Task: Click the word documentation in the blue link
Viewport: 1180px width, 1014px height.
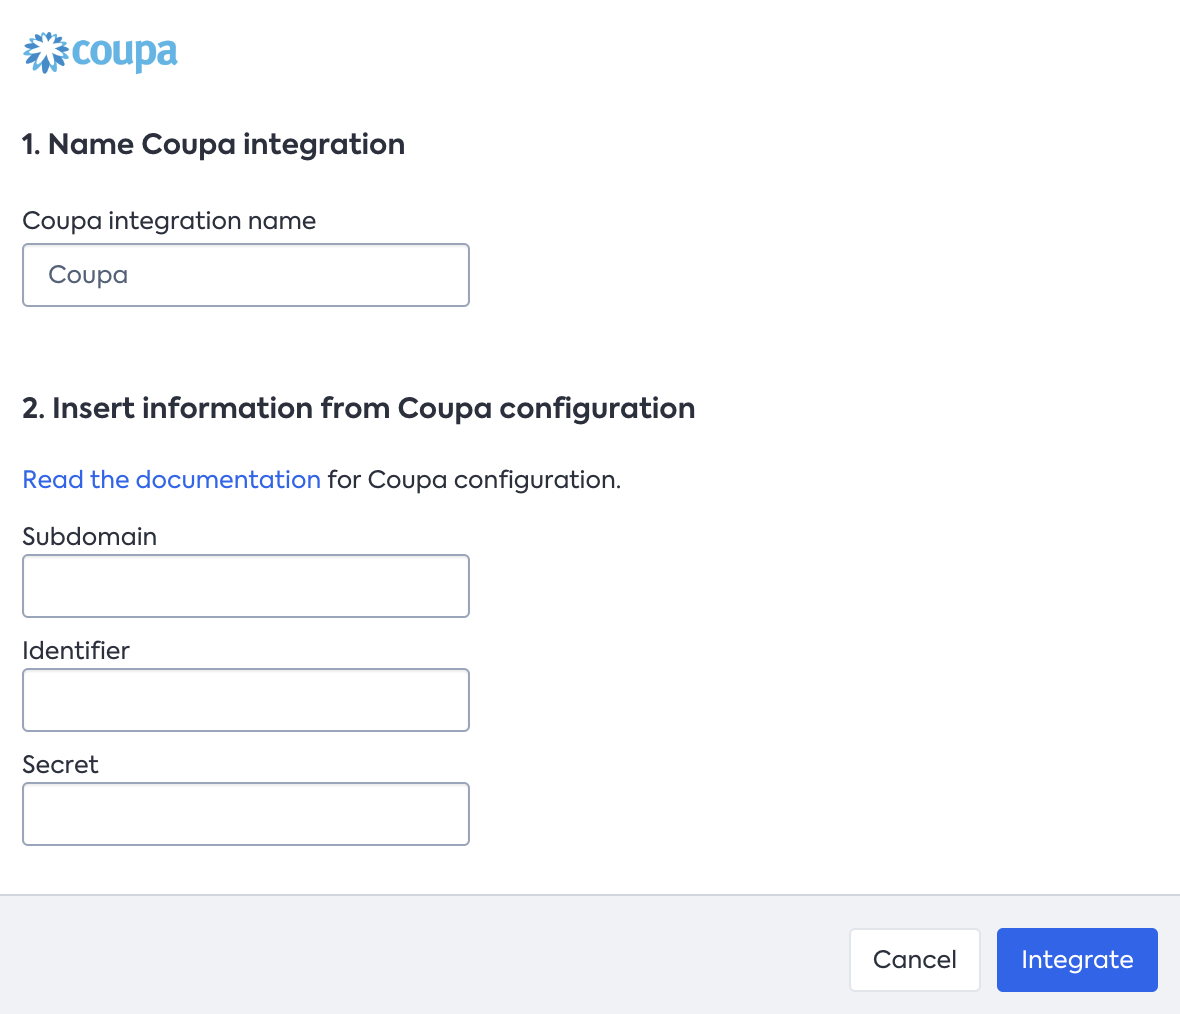Action: tap(228, 480)
